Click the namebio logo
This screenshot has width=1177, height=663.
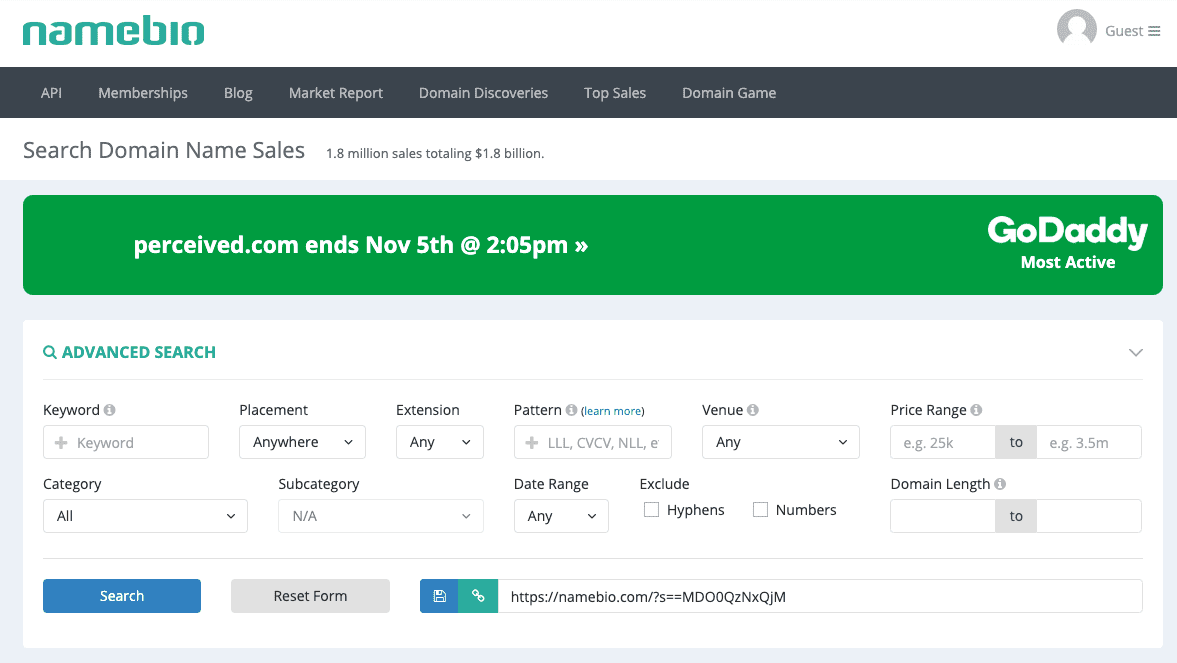coord(113,31)
